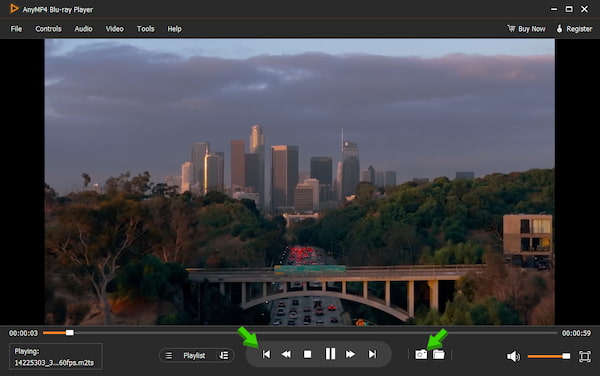Close the AnyMP4 Blu-ray Player window
The width and height of the screenshot is (600, 376).
coord(584,9)
